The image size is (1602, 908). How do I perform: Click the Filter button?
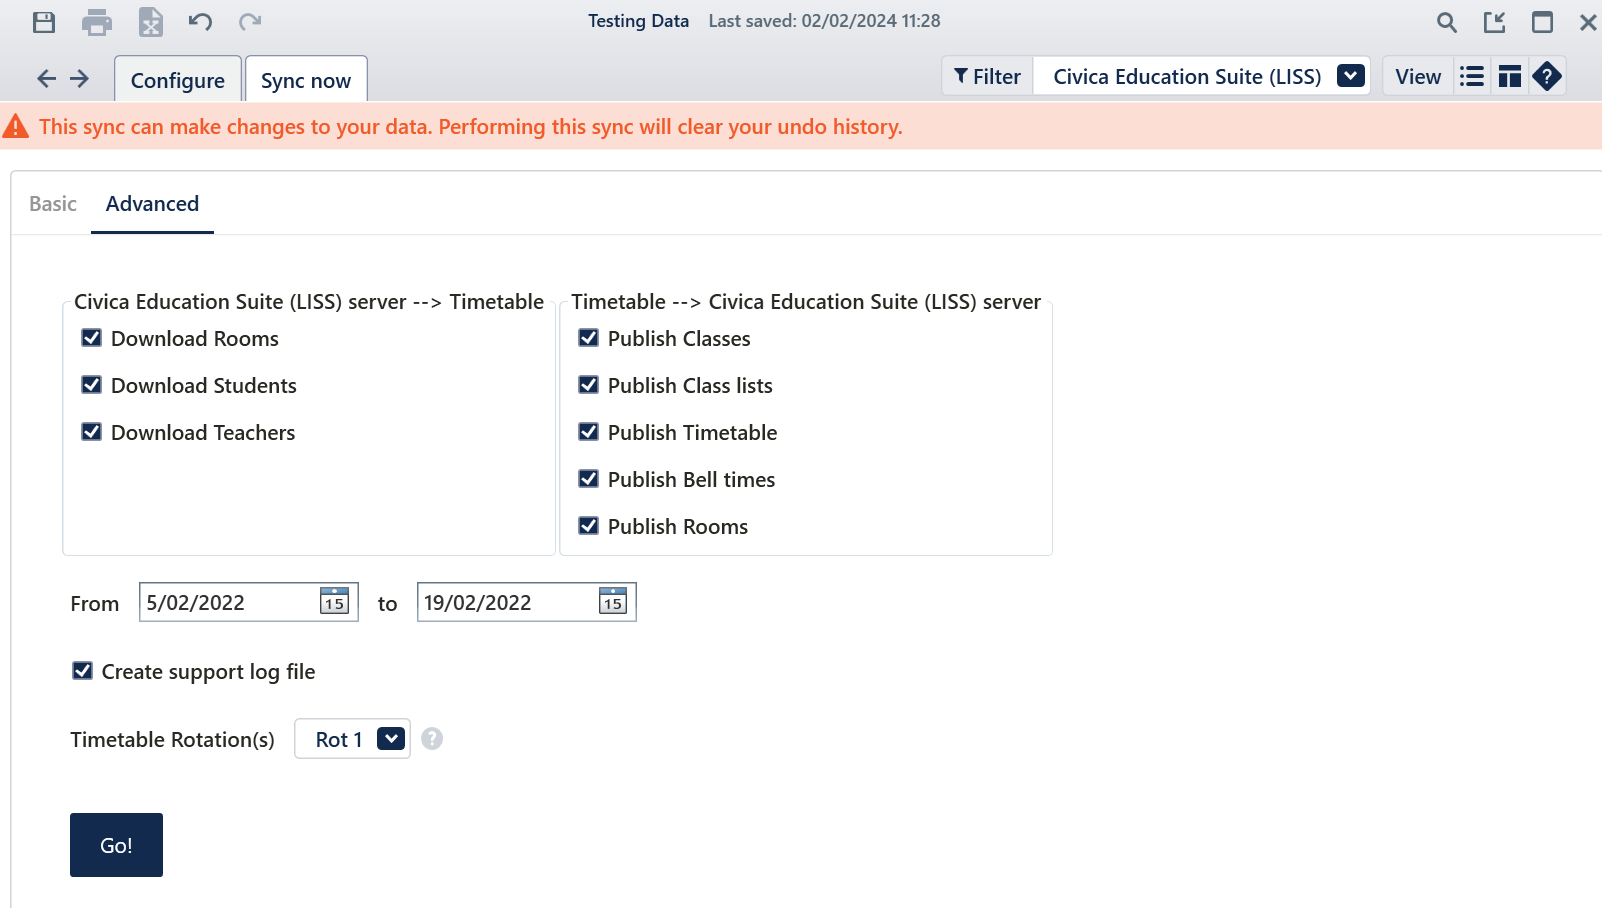pos(987,76)
